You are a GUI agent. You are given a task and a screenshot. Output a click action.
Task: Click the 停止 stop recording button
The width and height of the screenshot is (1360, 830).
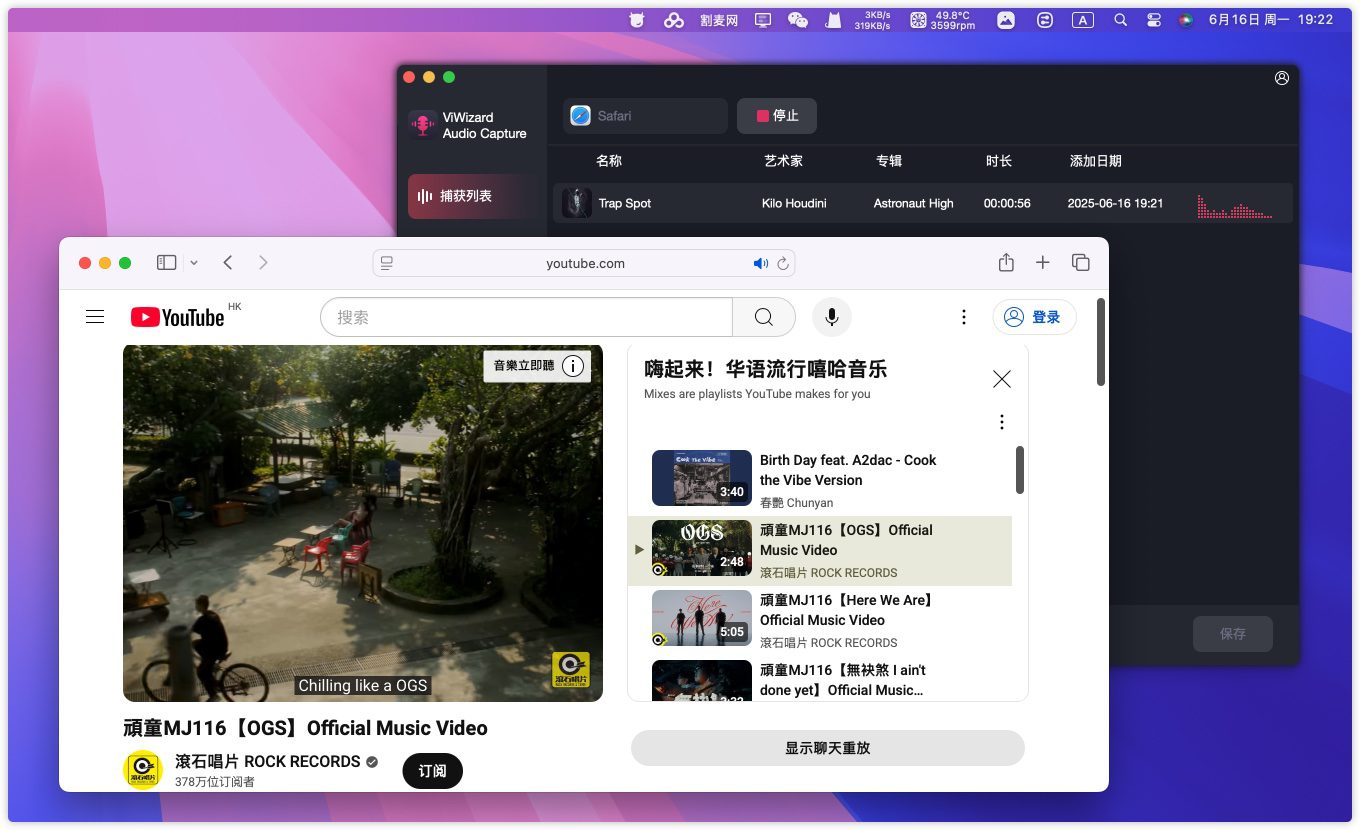(x=777, y=116)
